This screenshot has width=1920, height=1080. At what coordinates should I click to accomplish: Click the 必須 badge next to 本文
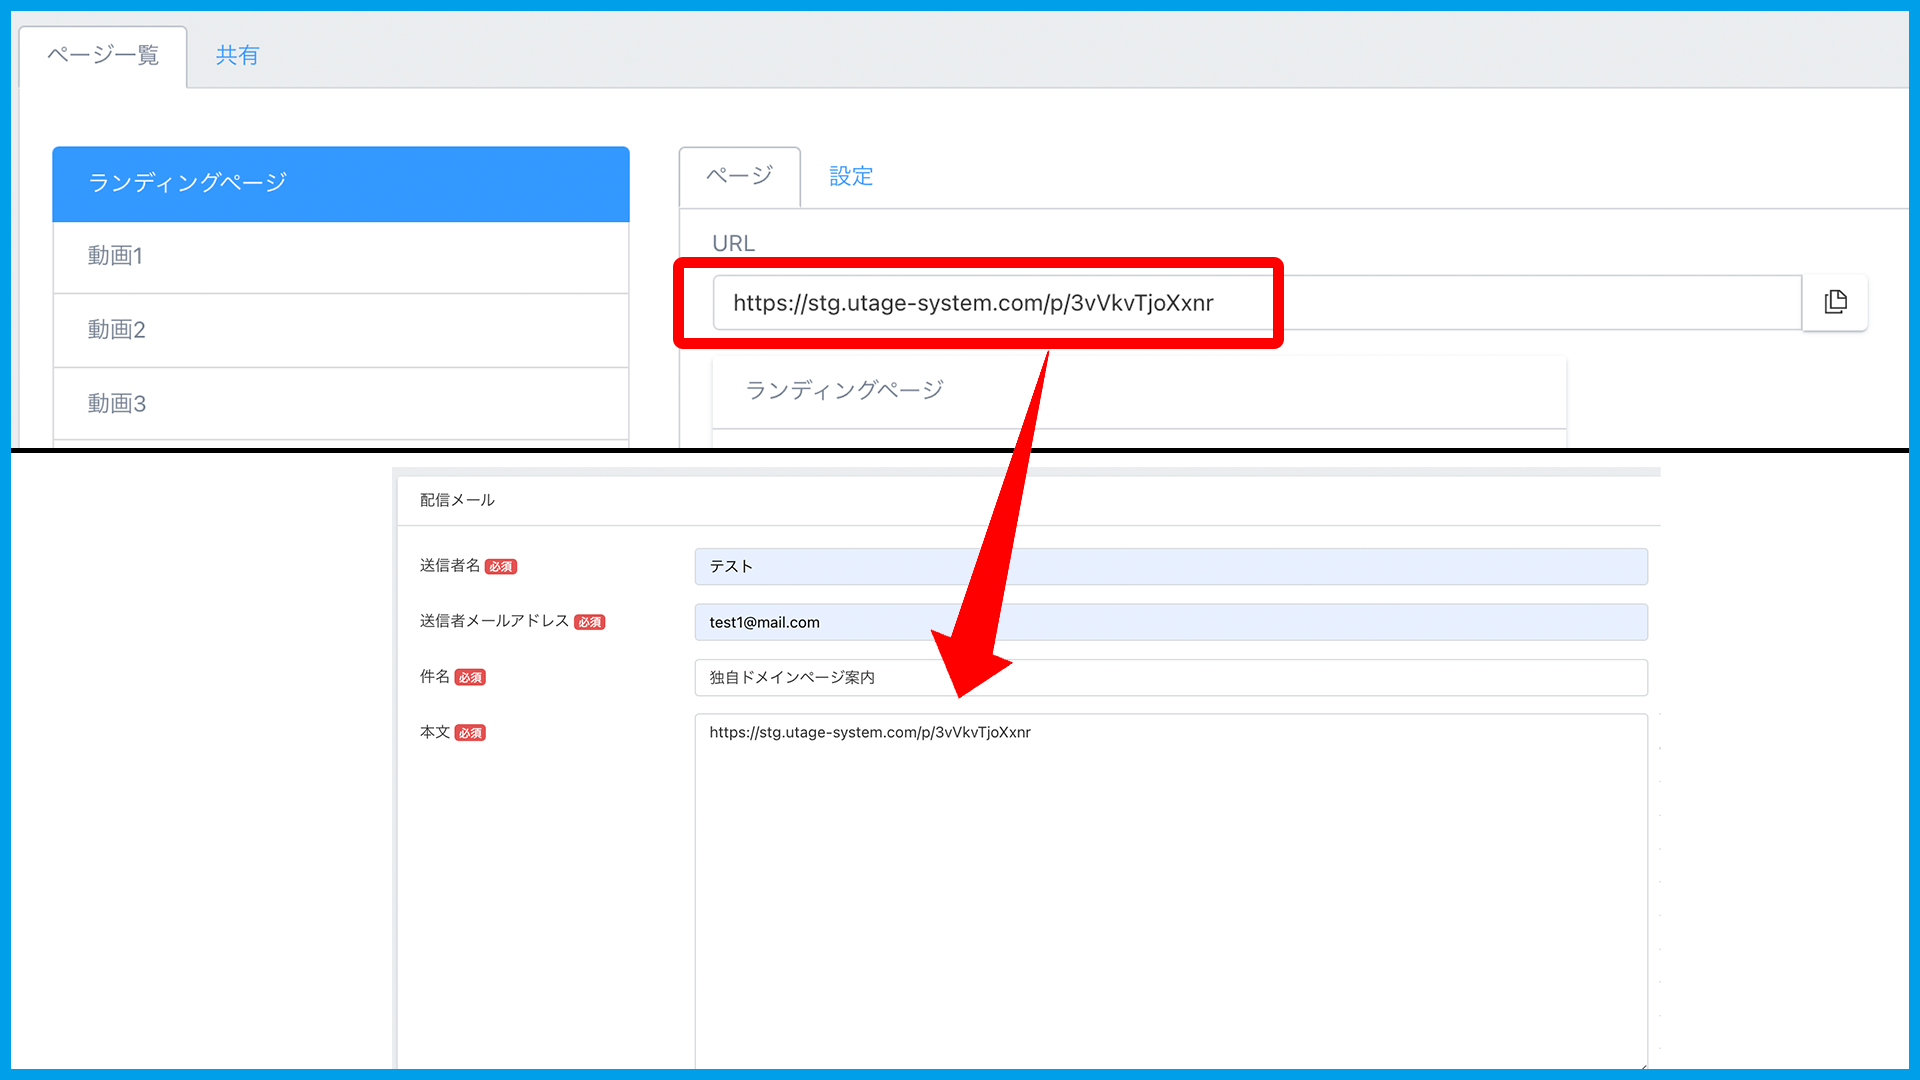pos(470,733)
